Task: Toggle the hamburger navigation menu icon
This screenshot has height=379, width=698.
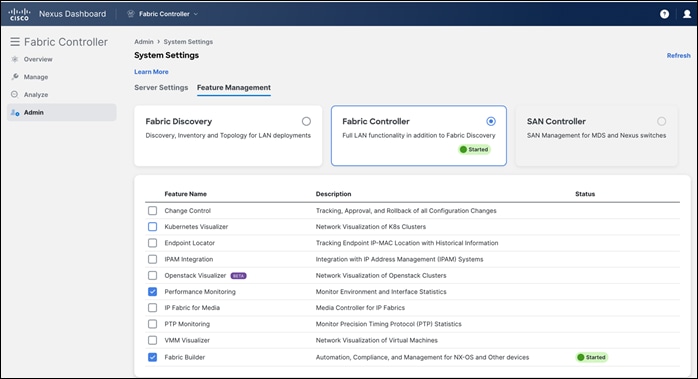Action: tap(15, 42)
